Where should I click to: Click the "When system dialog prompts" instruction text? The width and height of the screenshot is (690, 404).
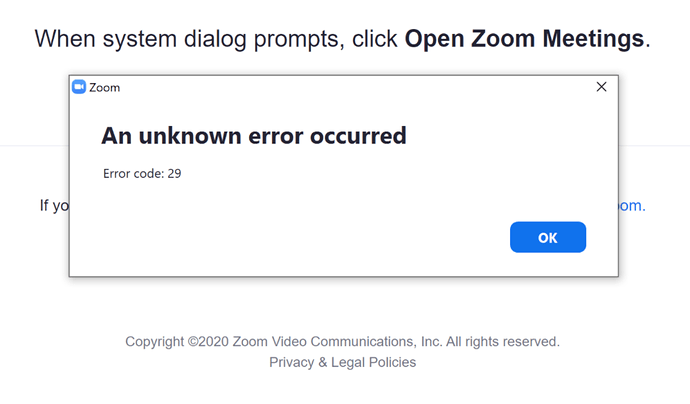[189, 39]
